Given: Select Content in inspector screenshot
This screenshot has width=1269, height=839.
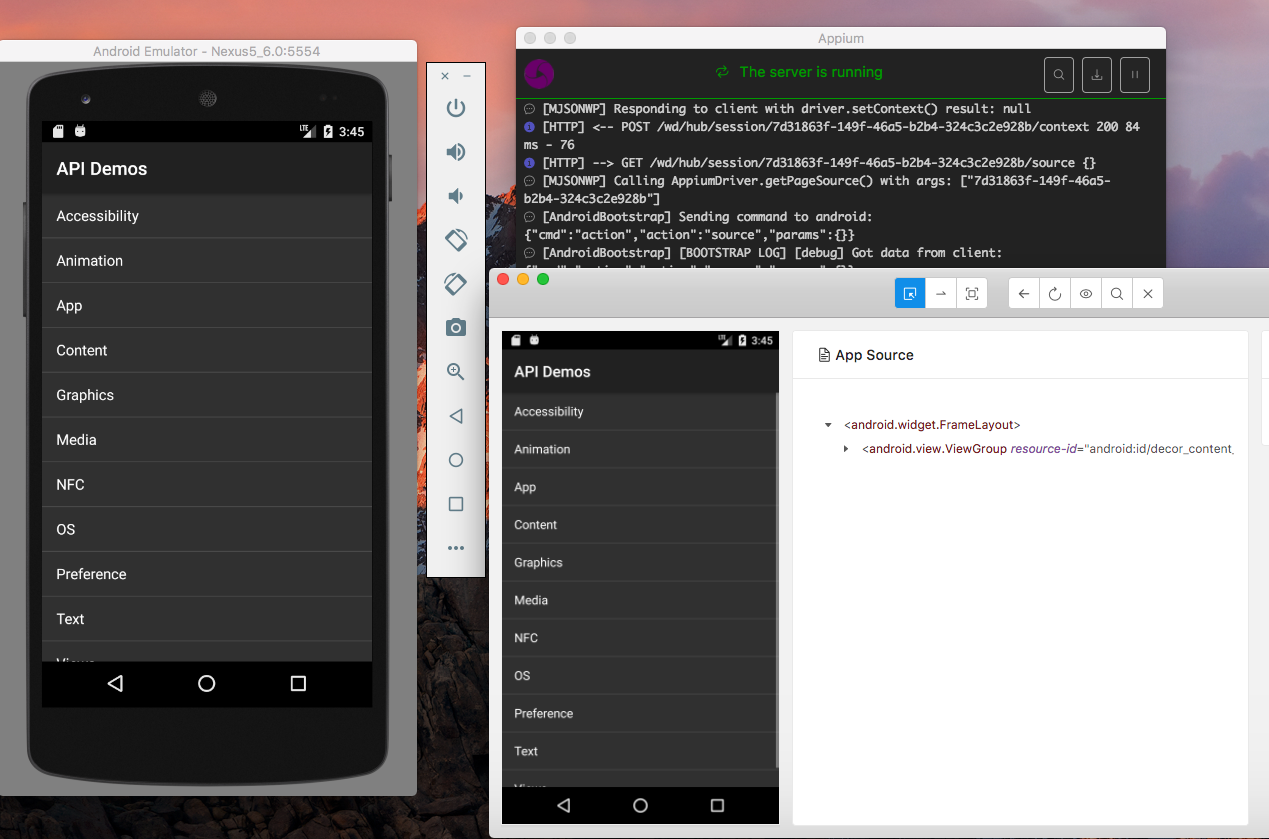Looking at the screenshot, I should coord(639,525).
